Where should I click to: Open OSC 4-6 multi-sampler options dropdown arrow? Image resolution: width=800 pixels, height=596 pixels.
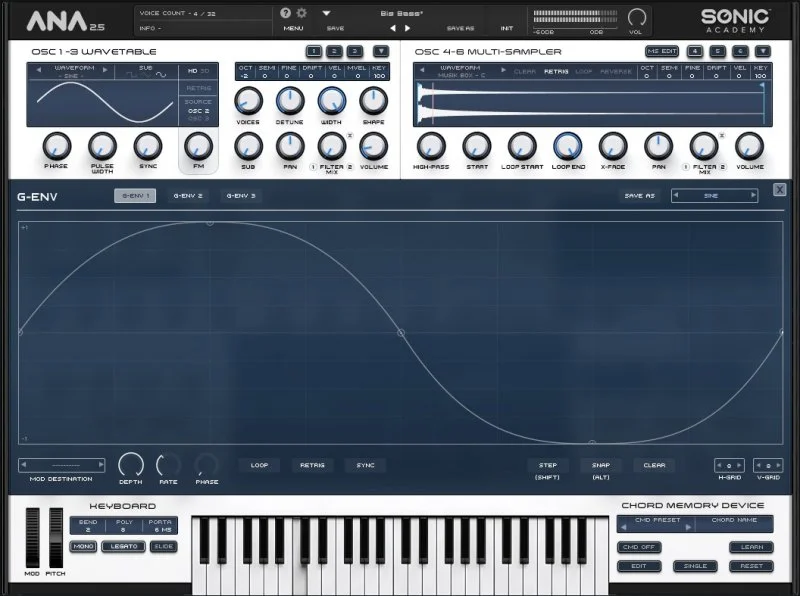pos(762,51)
